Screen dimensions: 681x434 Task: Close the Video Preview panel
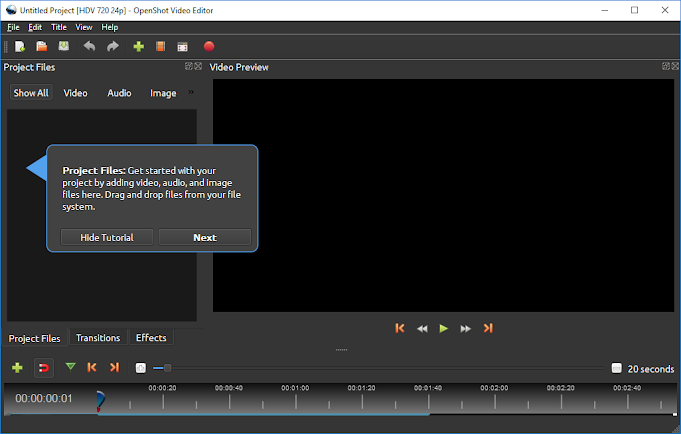[675, 66]
